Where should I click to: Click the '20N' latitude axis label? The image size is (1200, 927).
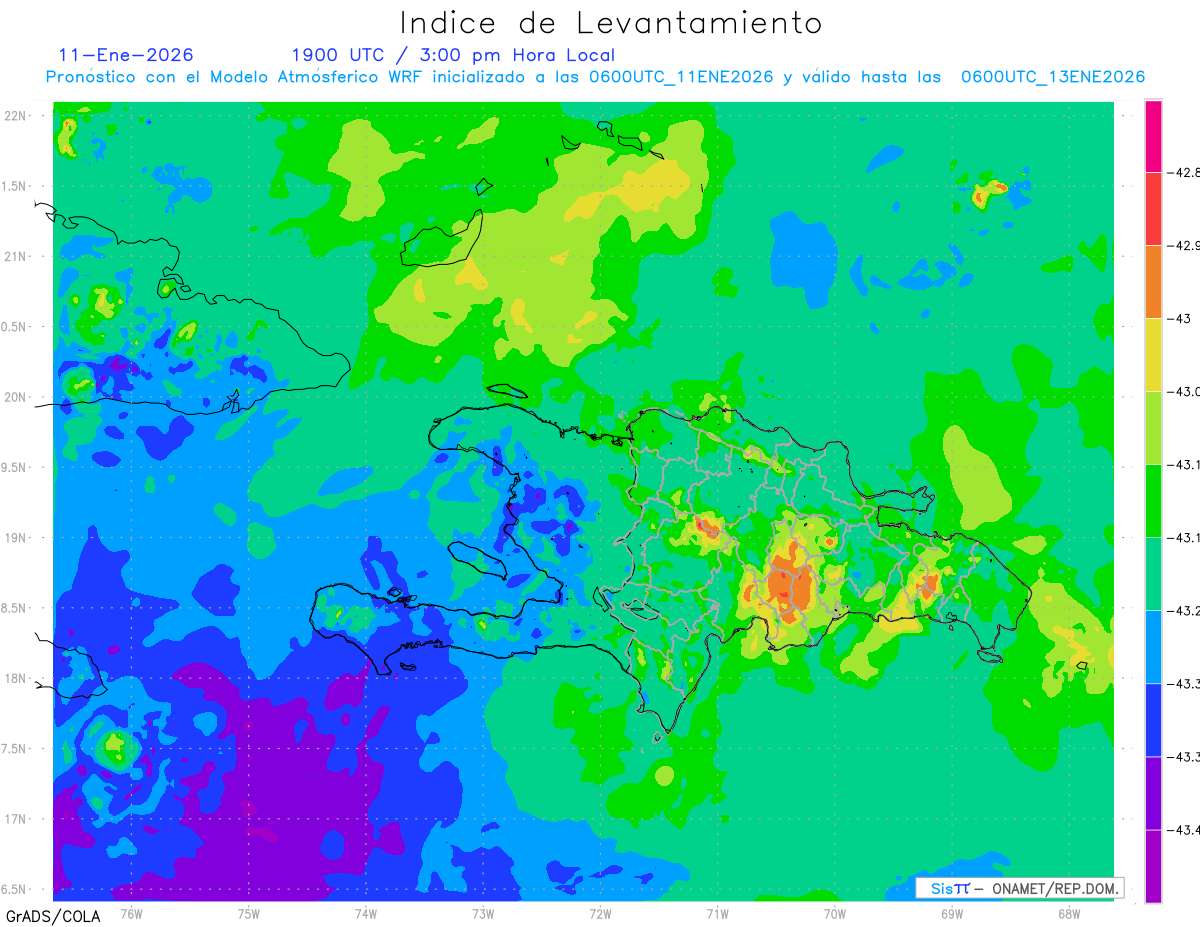pyautogui.click(x=15, y=397)
